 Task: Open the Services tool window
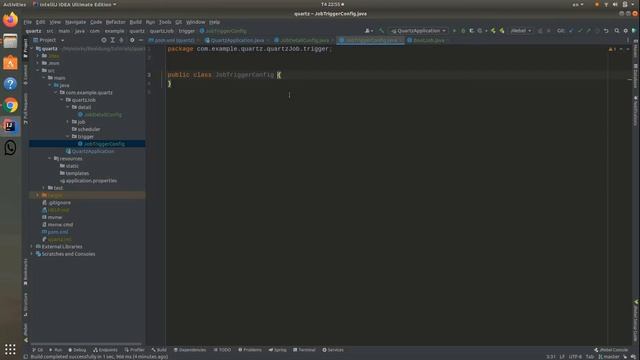click(x=333, y=350)
